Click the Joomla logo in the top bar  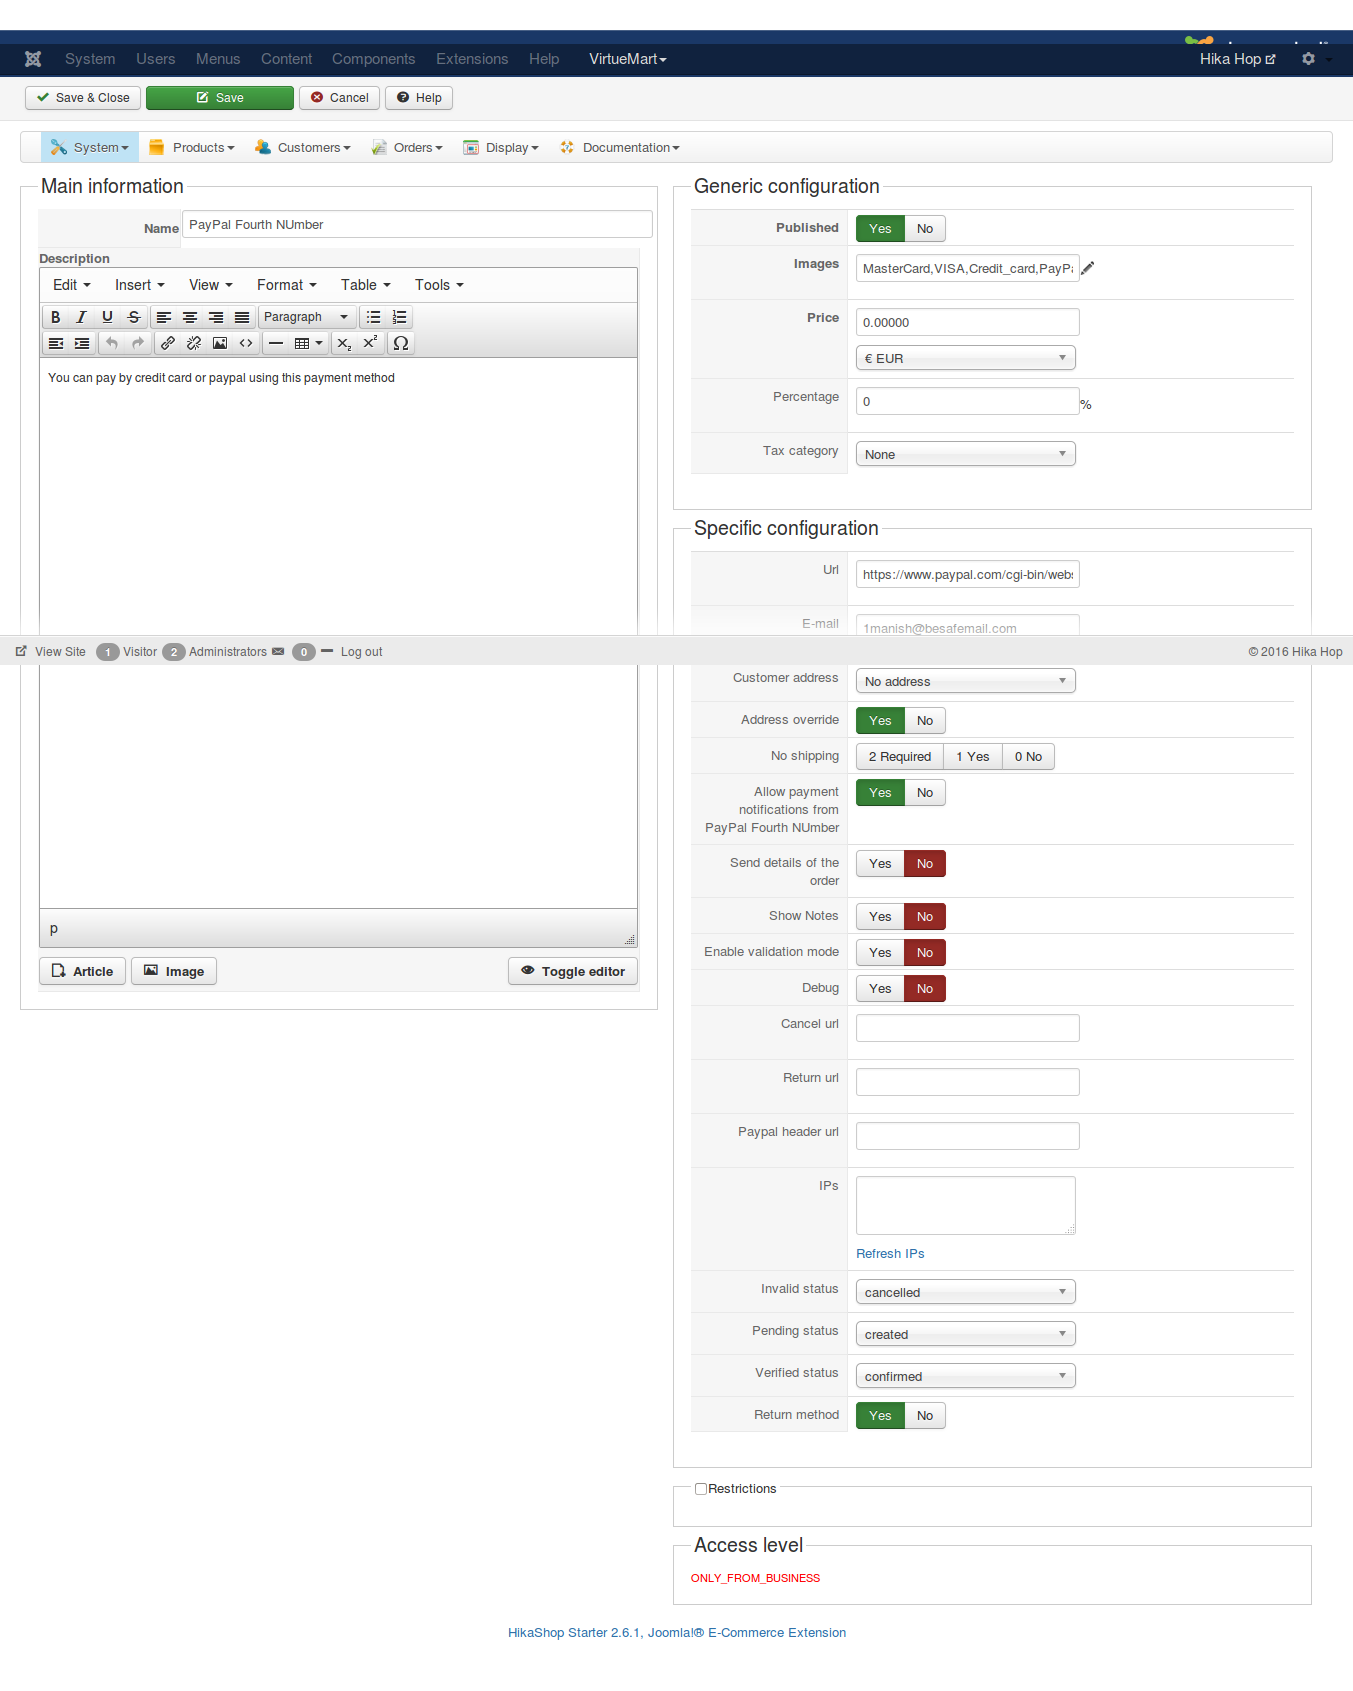(x=33, y=59)
